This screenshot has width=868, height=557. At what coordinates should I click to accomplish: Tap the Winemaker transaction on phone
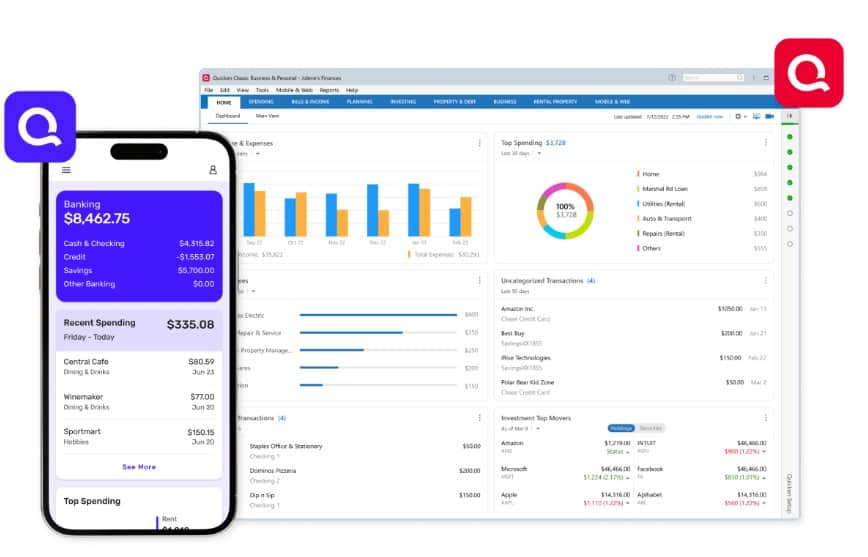pos(139,402)
